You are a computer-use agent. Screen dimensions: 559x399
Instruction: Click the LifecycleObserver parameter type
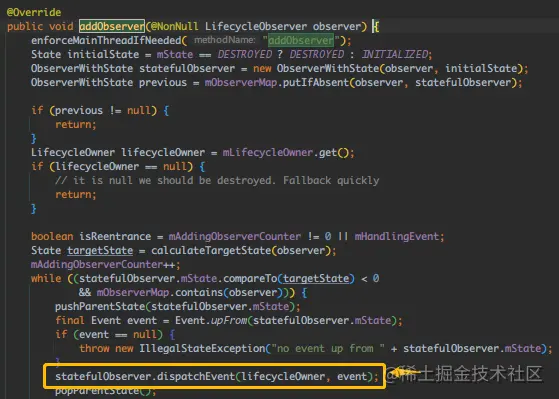(256, 26)
